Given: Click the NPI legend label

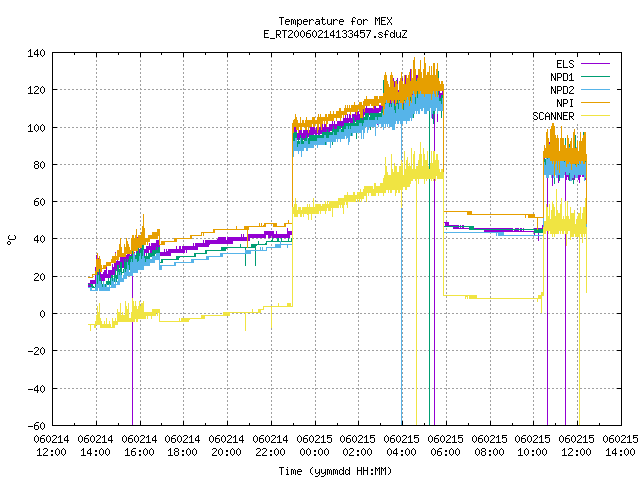Looking at the screenshot, I should (x=565, y=103).
